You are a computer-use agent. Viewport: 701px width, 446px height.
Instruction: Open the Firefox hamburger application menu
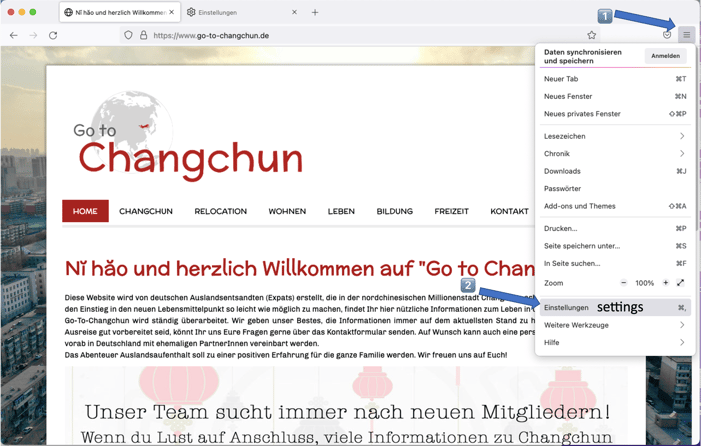(686, 35)
